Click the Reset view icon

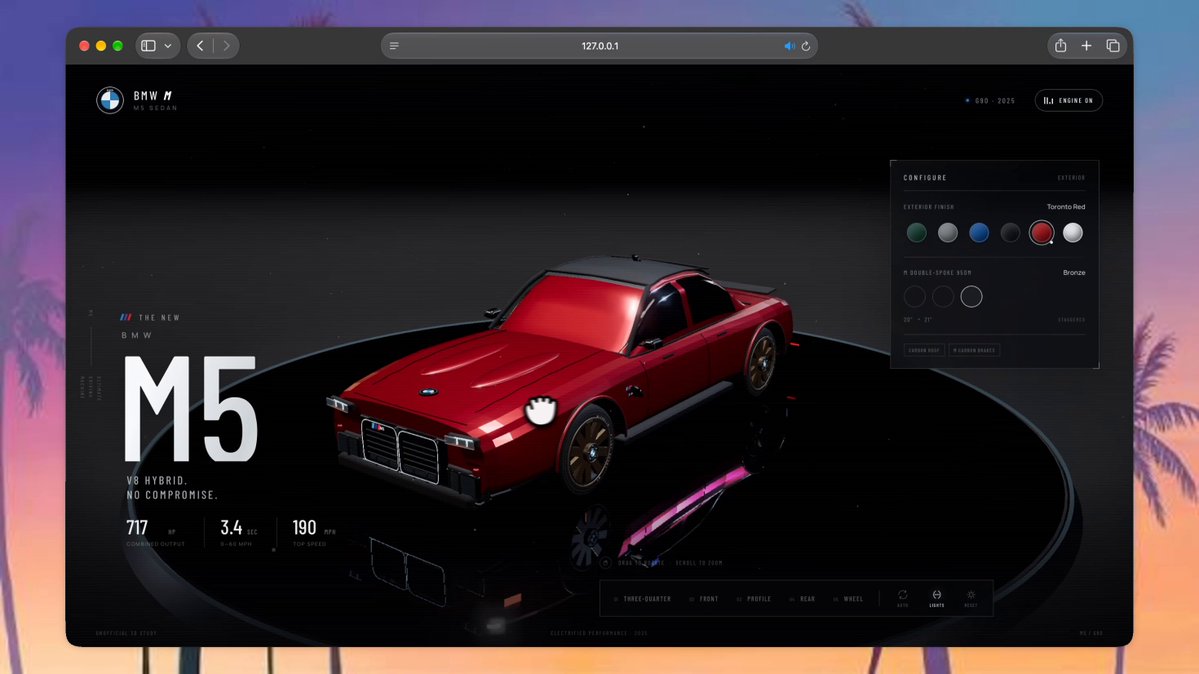pos(971,597)
